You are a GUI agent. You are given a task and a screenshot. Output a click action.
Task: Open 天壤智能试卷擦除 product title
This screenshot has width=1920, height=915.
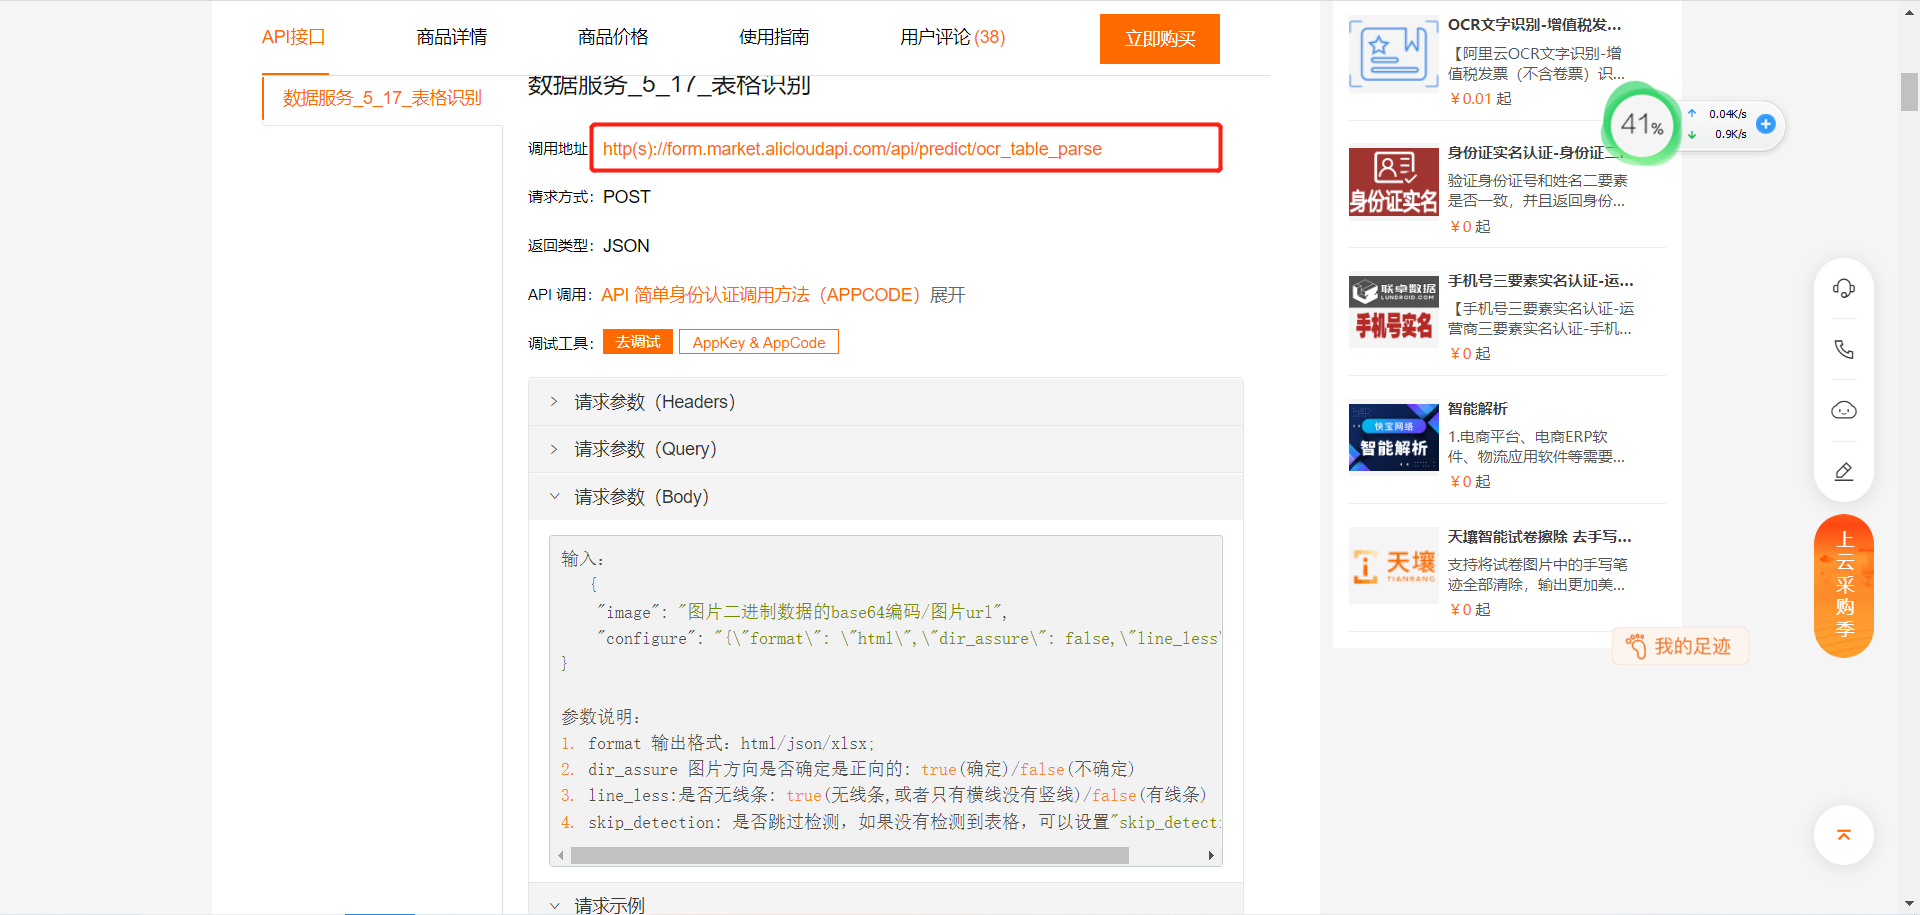click(1540, 537)
